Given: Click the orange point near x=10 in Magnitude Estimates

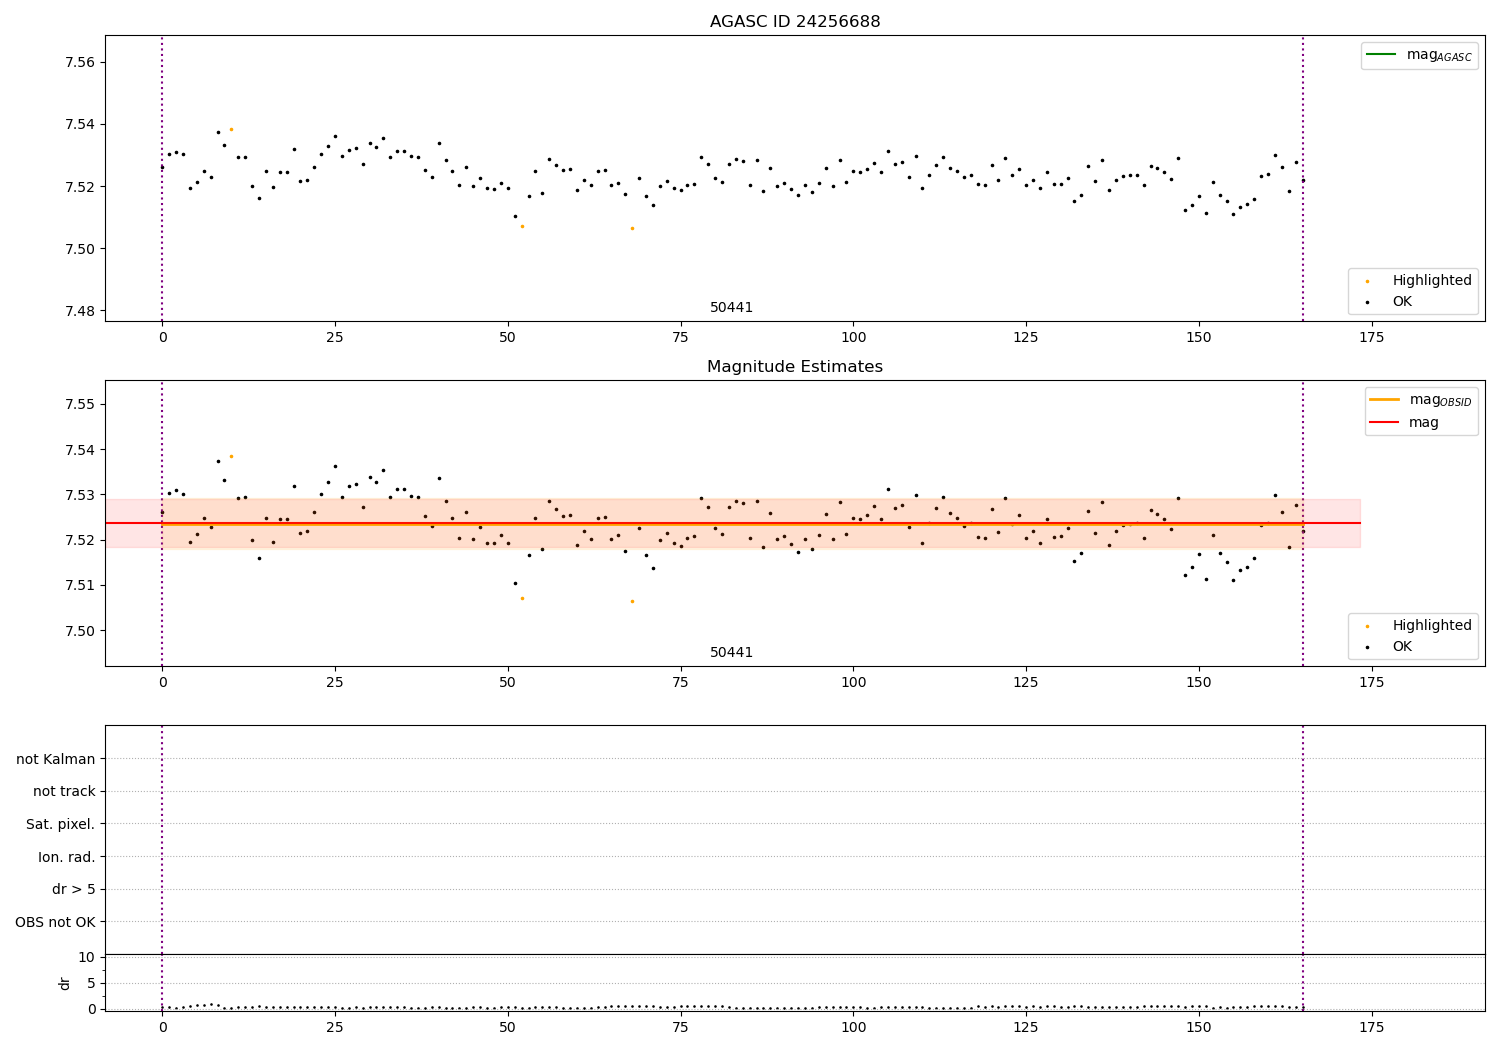Looking at the screenshot, I should pyautogui.click(x=231, y=456).
